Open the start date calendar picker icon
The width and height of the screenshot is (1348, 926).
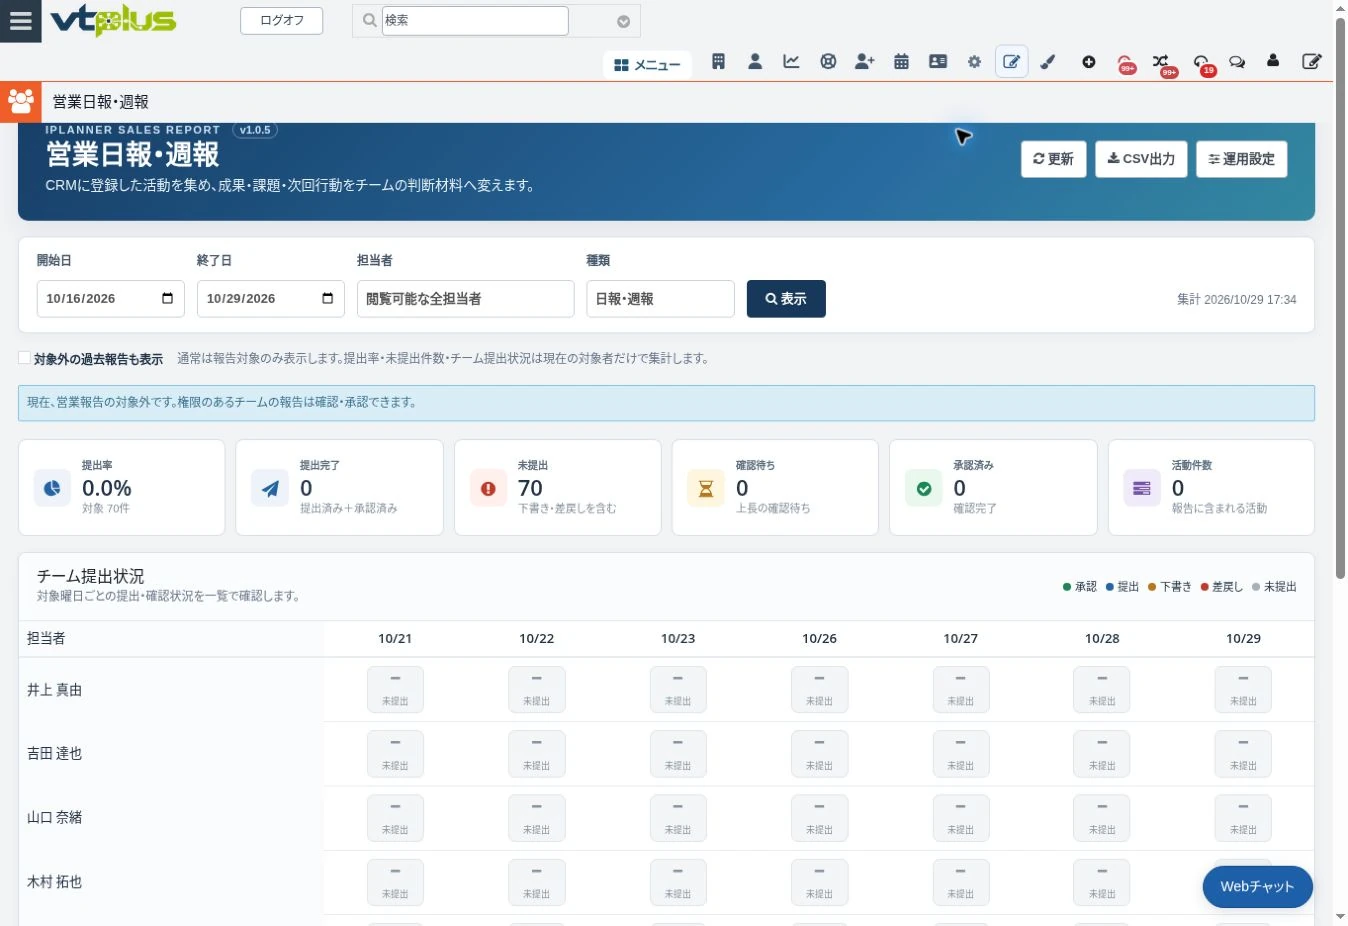coord(167,298)
